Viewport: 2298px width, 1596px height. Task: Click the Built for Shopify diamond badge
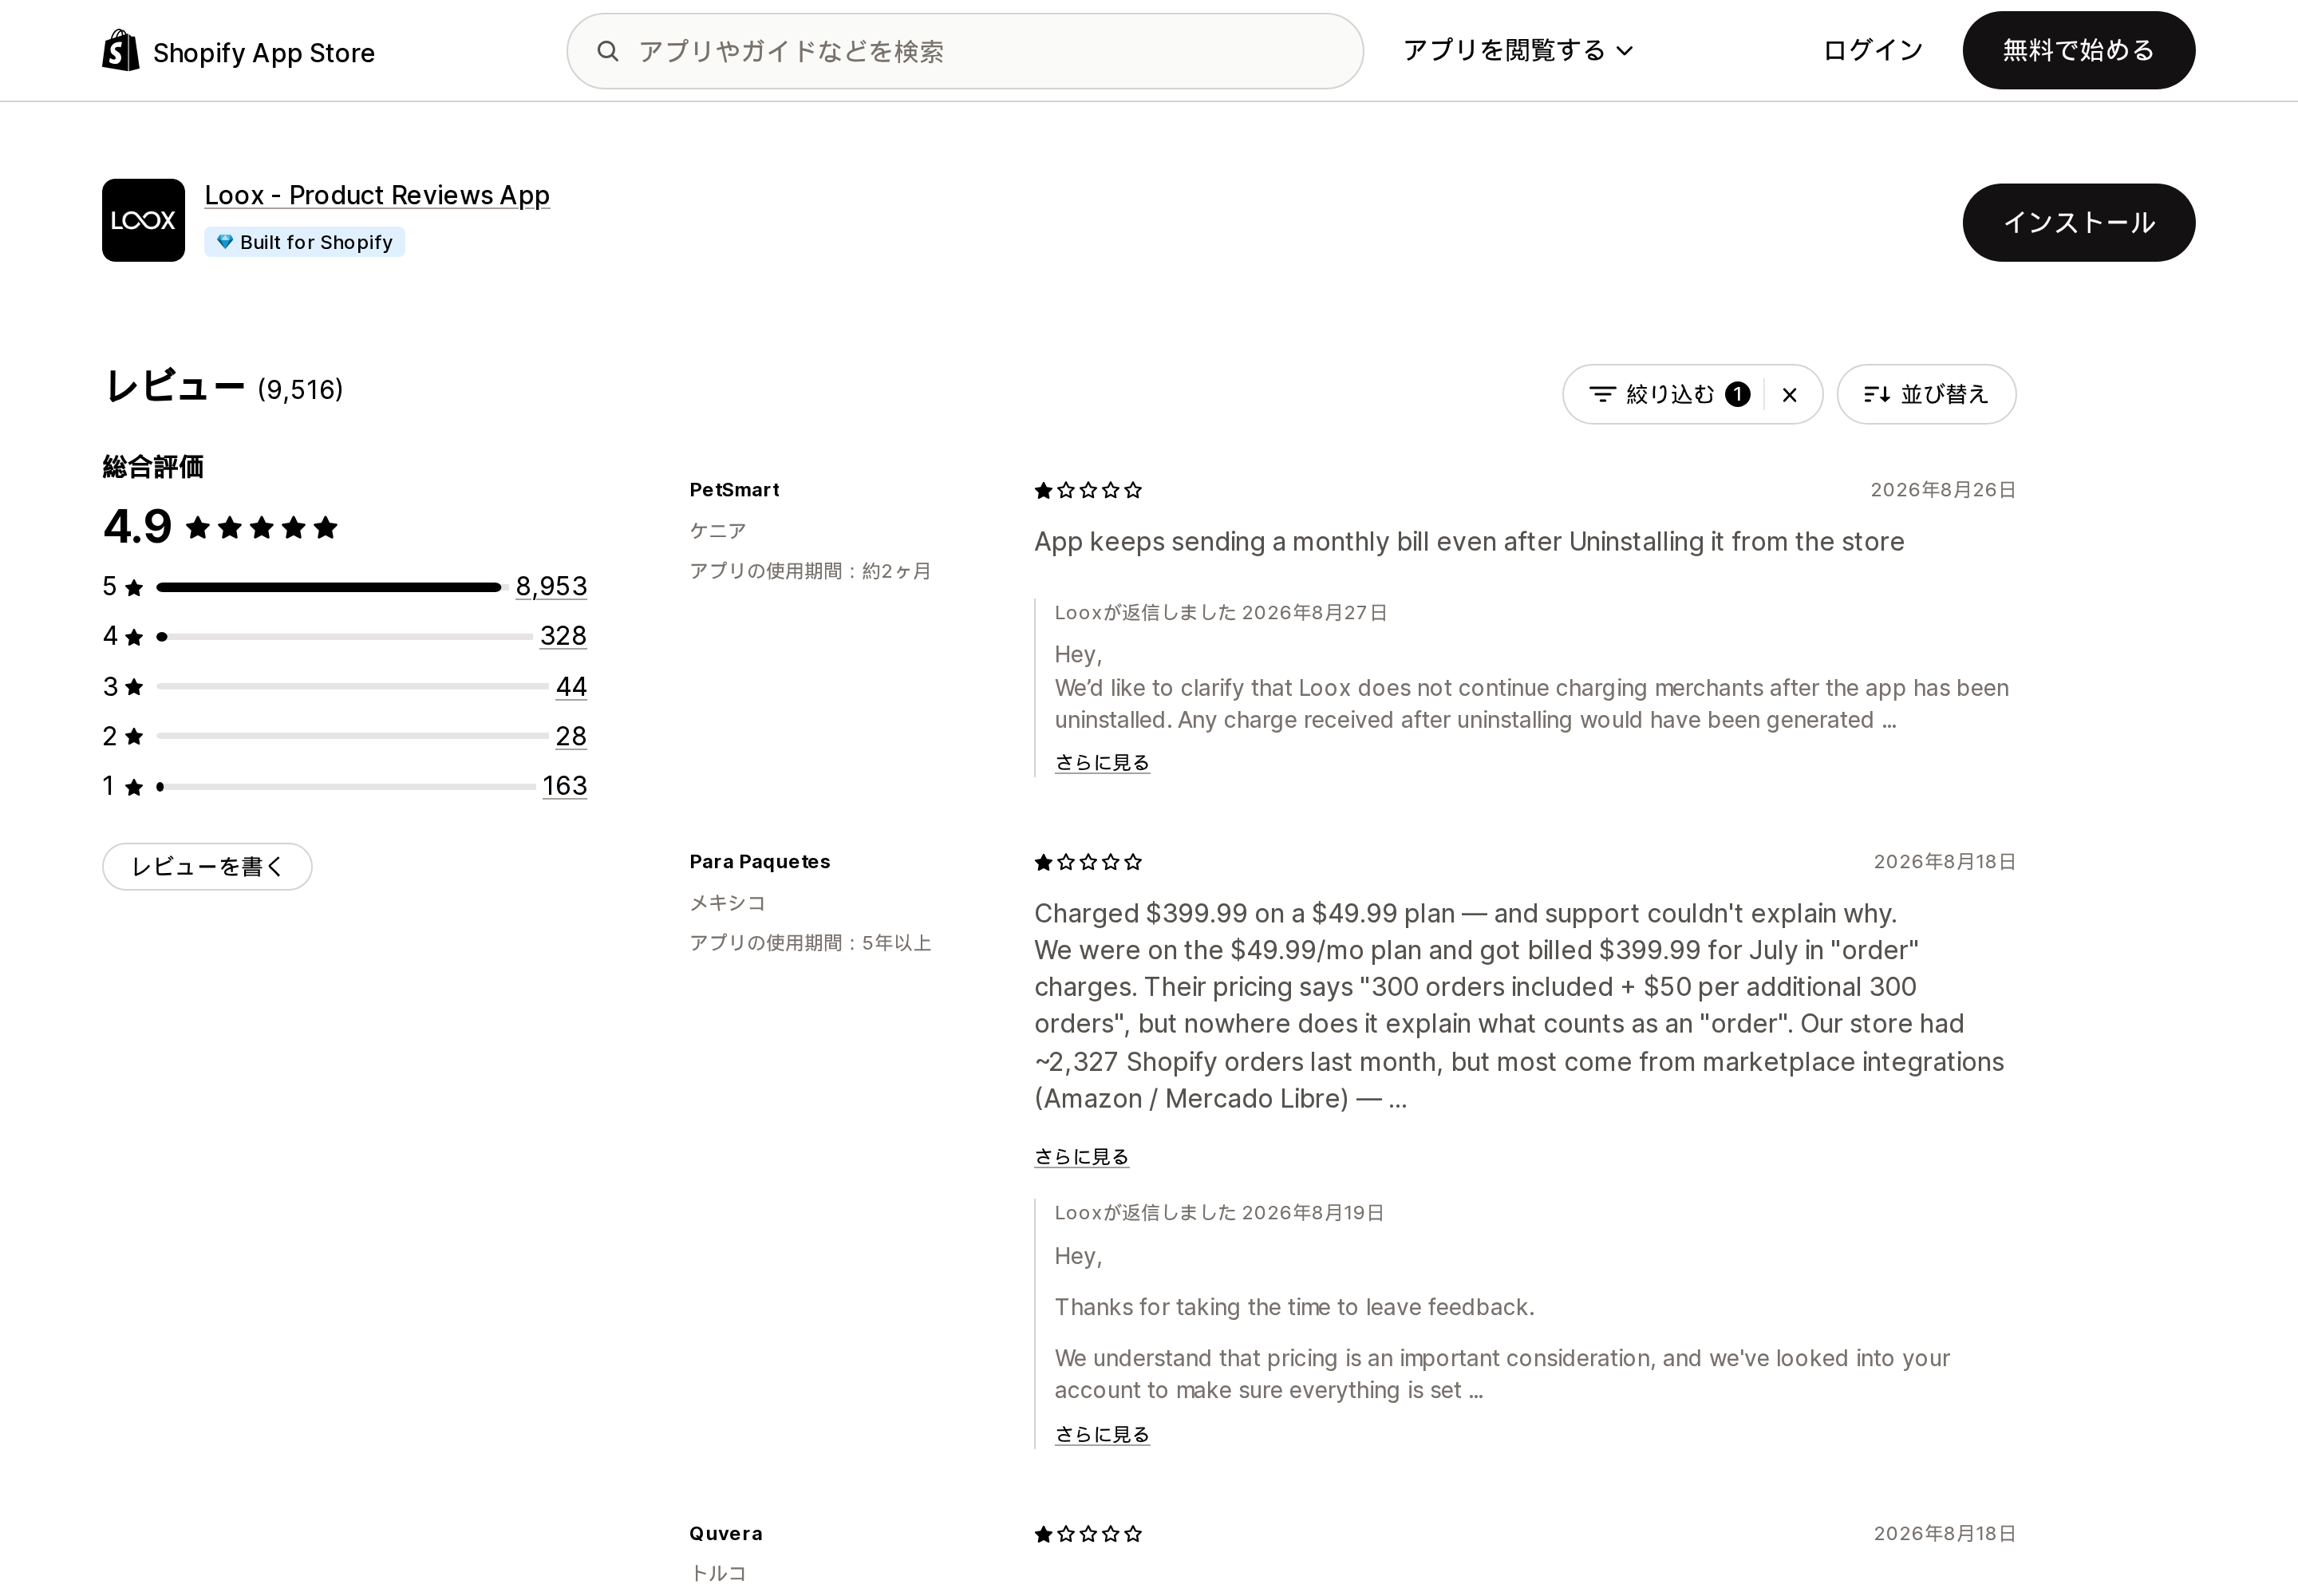point(304,242)
